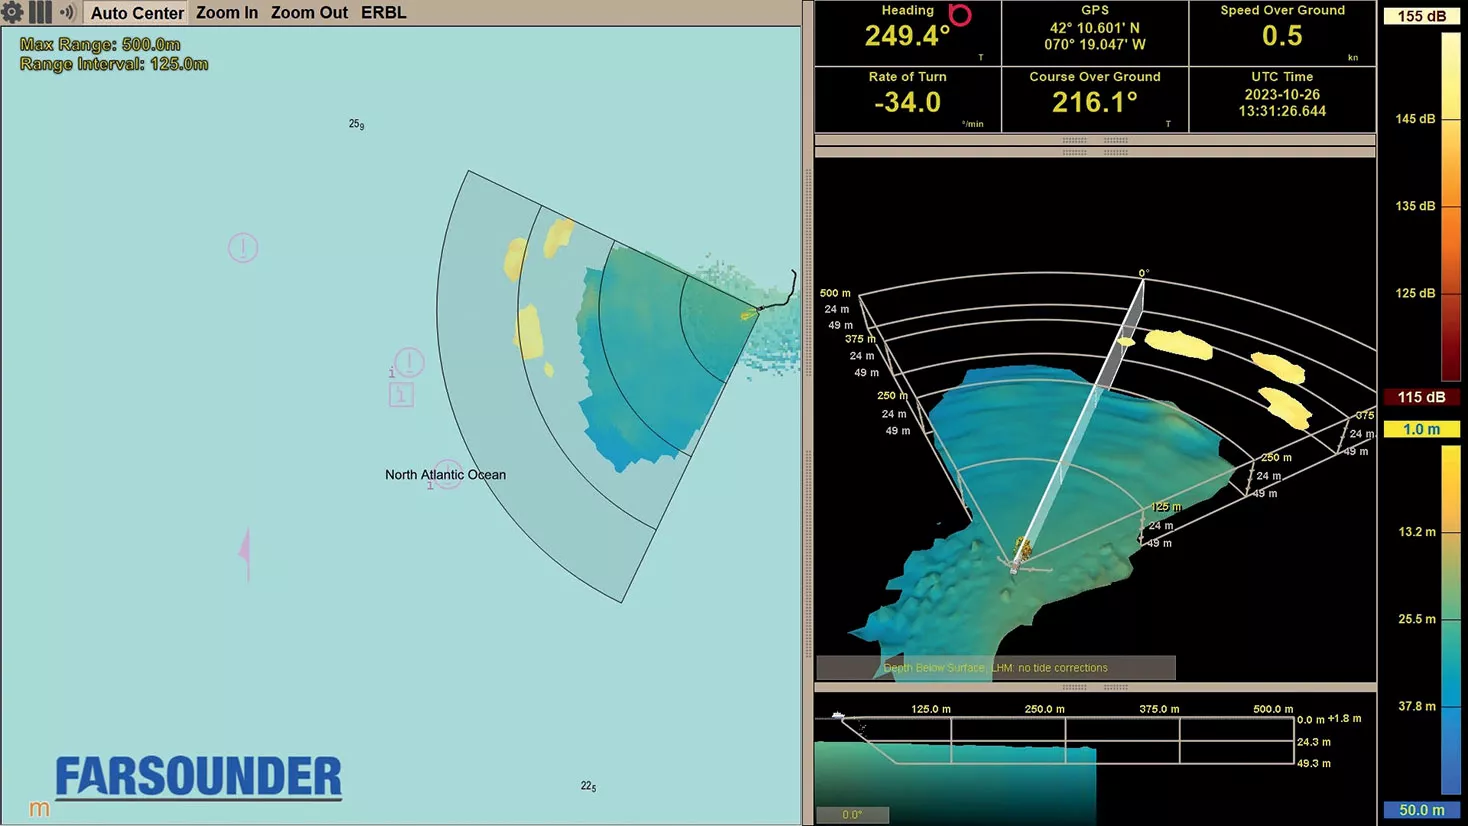Click the depth color scale bar

tap(1450, 620)
